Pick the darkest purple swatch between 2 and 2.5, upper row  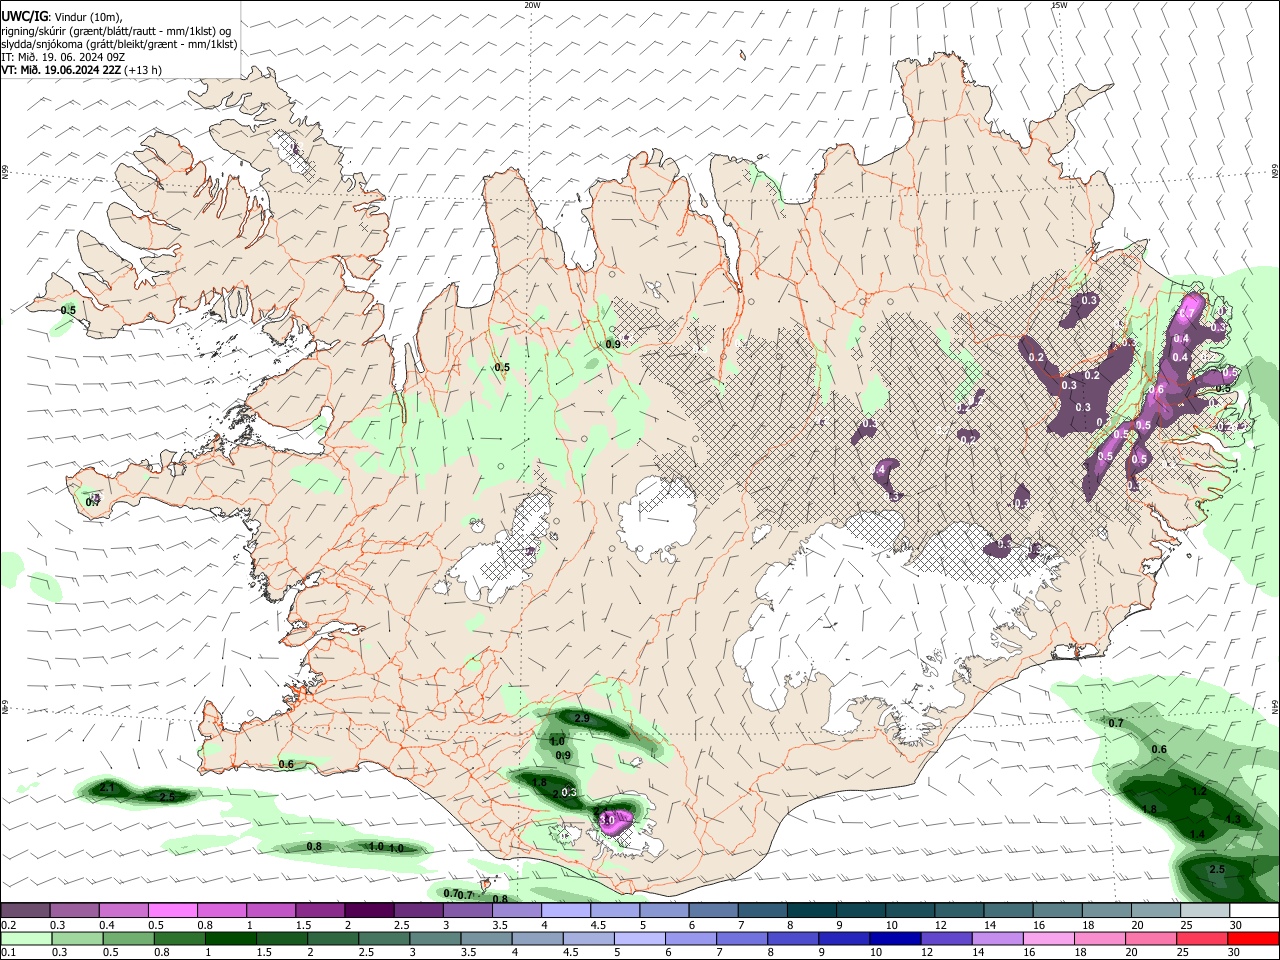click(368, 910)
